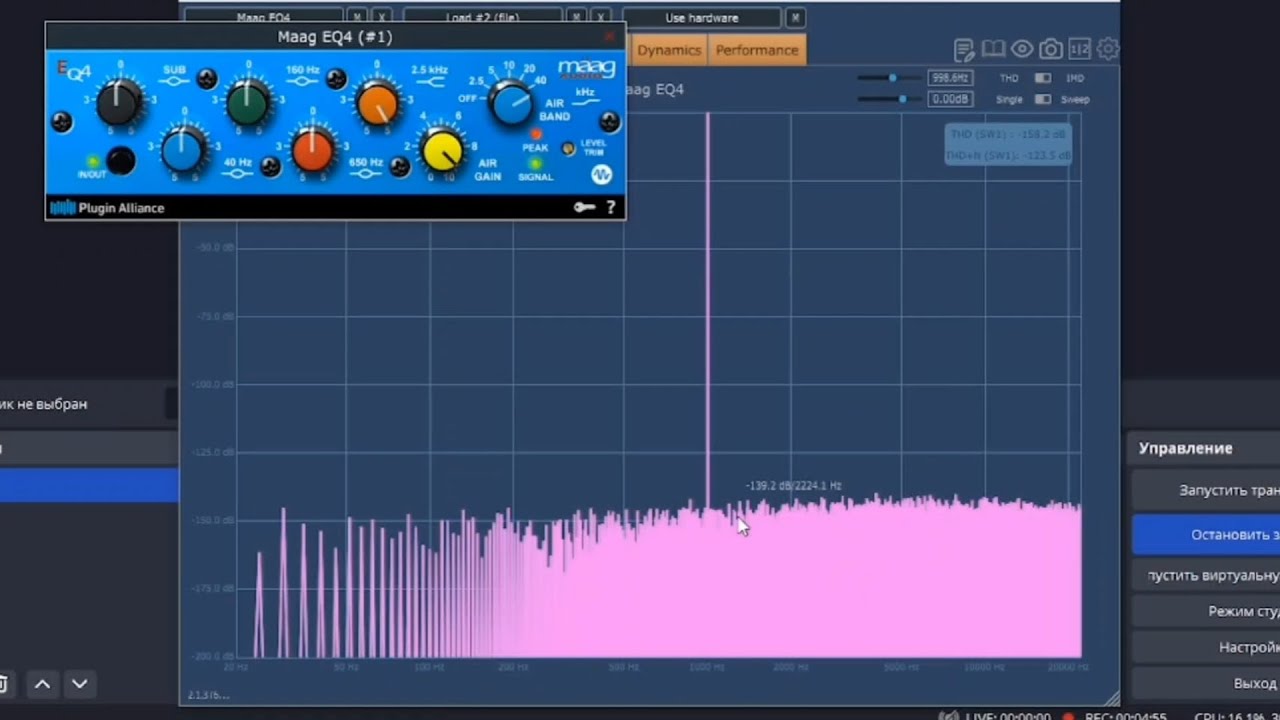Click the screw icon next to SUB label
This screenshot has height=720, width=1280.
pos(206,78)
